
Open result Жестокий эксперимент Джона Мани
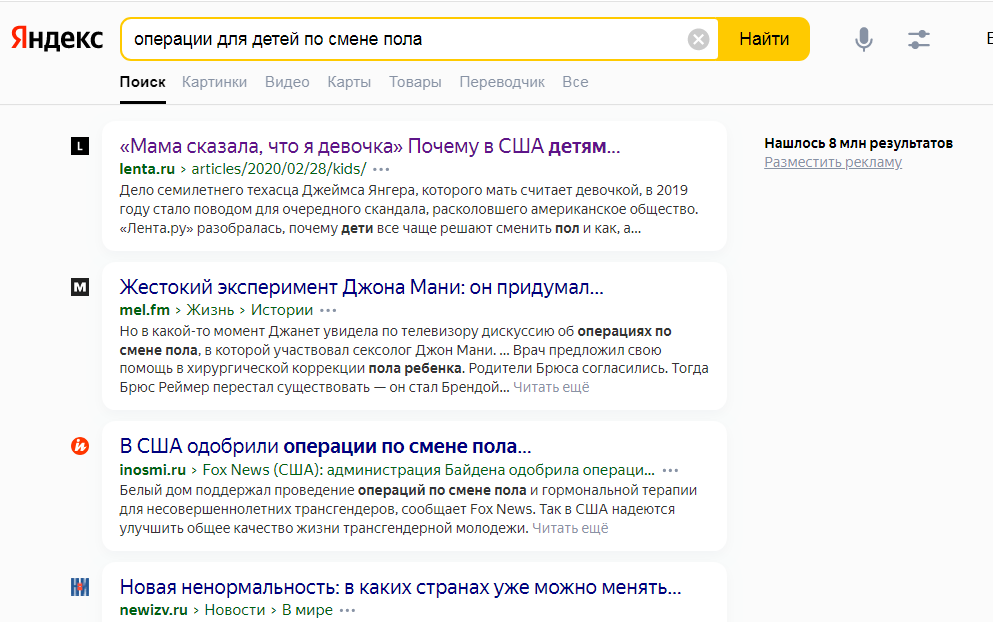pos(362,288)
